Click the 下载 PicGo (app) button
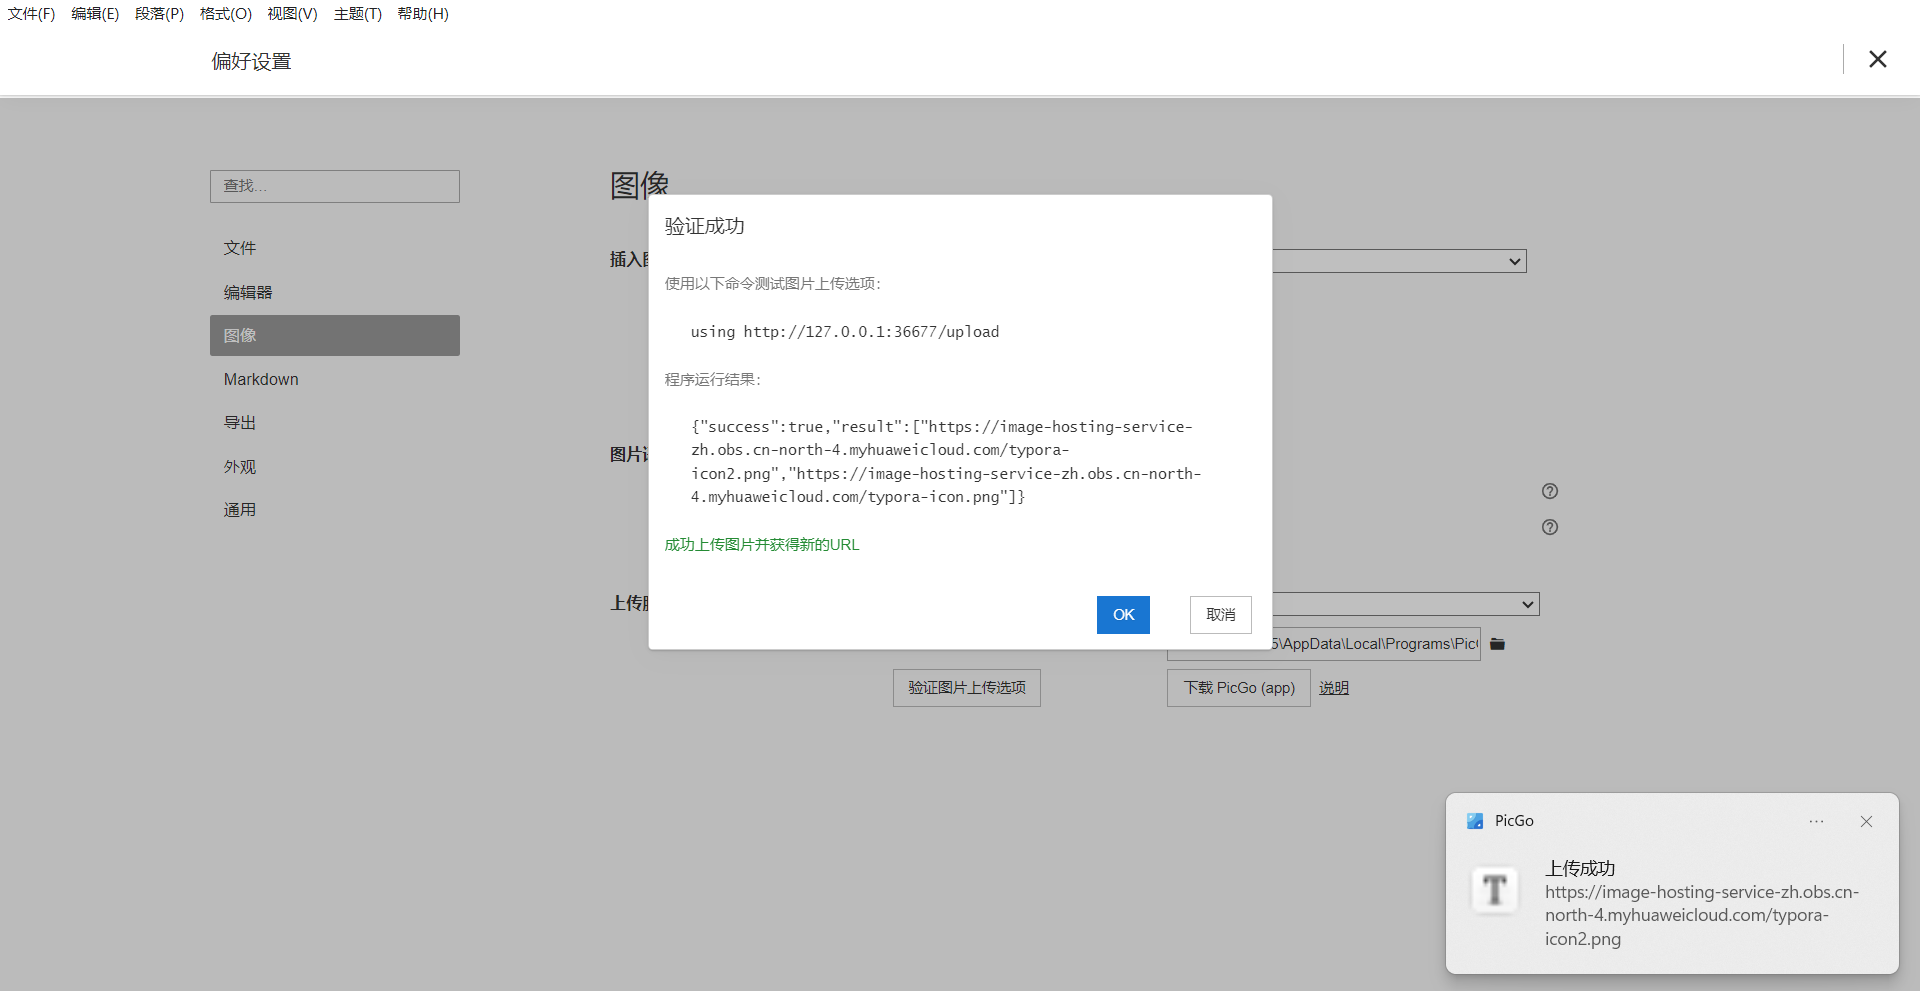The height and width of the screenshot is (991, 1920). 1238,688
